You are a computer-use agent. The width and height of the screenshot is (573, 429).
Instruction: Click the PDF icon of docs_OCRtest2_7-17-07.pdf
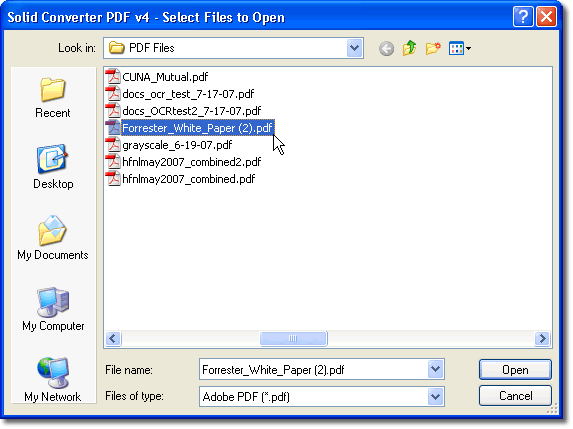[113, 111]
